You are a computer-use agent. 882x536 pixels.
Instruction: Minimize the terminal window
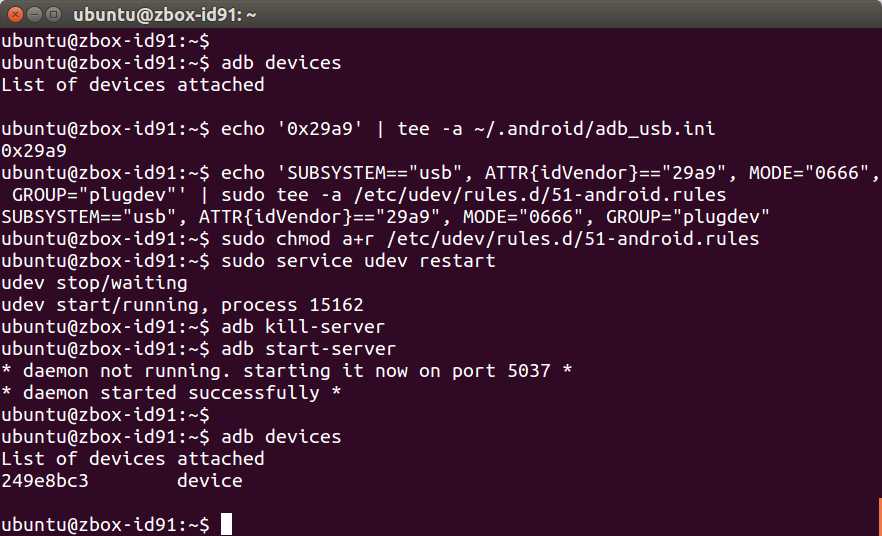click(33, 14)
